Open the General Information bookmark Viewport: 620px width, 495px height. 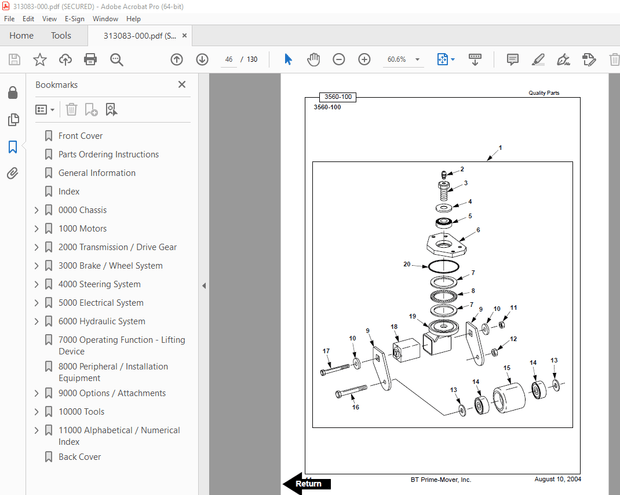(x=97, y=173)
